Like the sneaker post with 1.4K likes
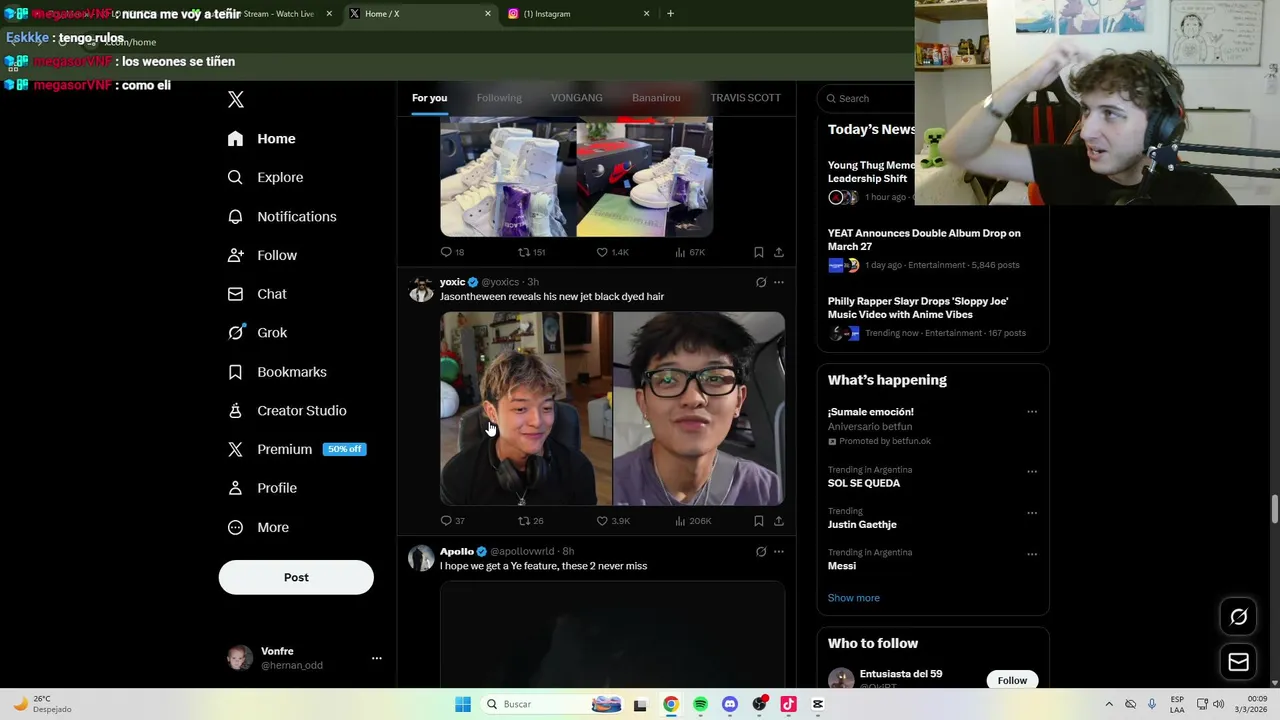The width and height of the screenshot is (1280, 720). (x=612, y=252)
